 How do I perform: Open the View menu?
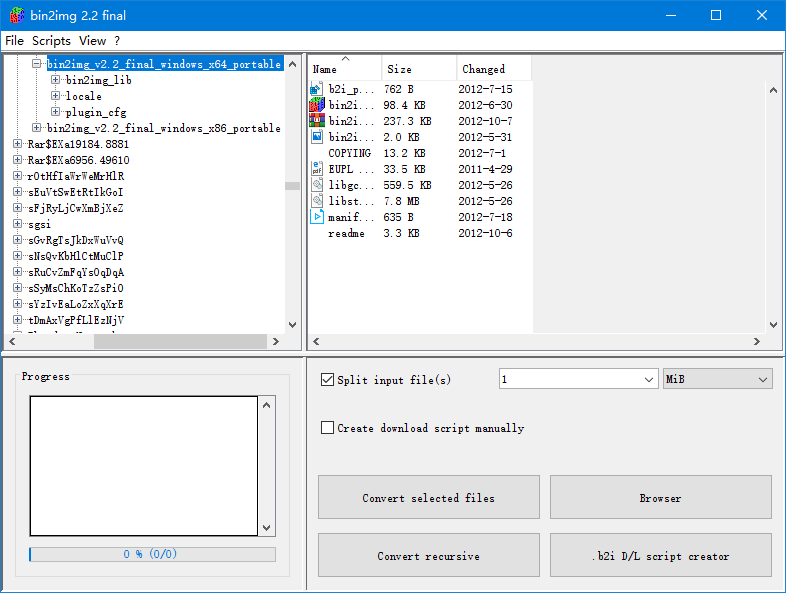click(x=93, y=41)
